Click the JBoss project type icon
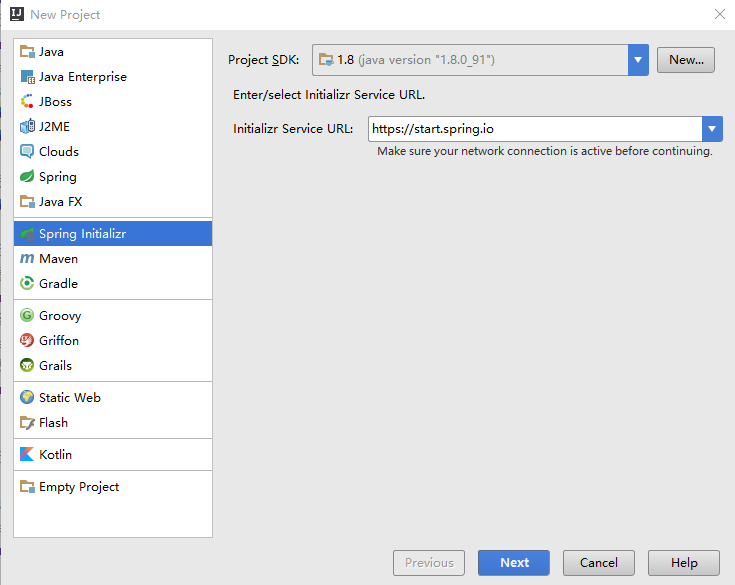735x585 pixels. click(27, 102)
